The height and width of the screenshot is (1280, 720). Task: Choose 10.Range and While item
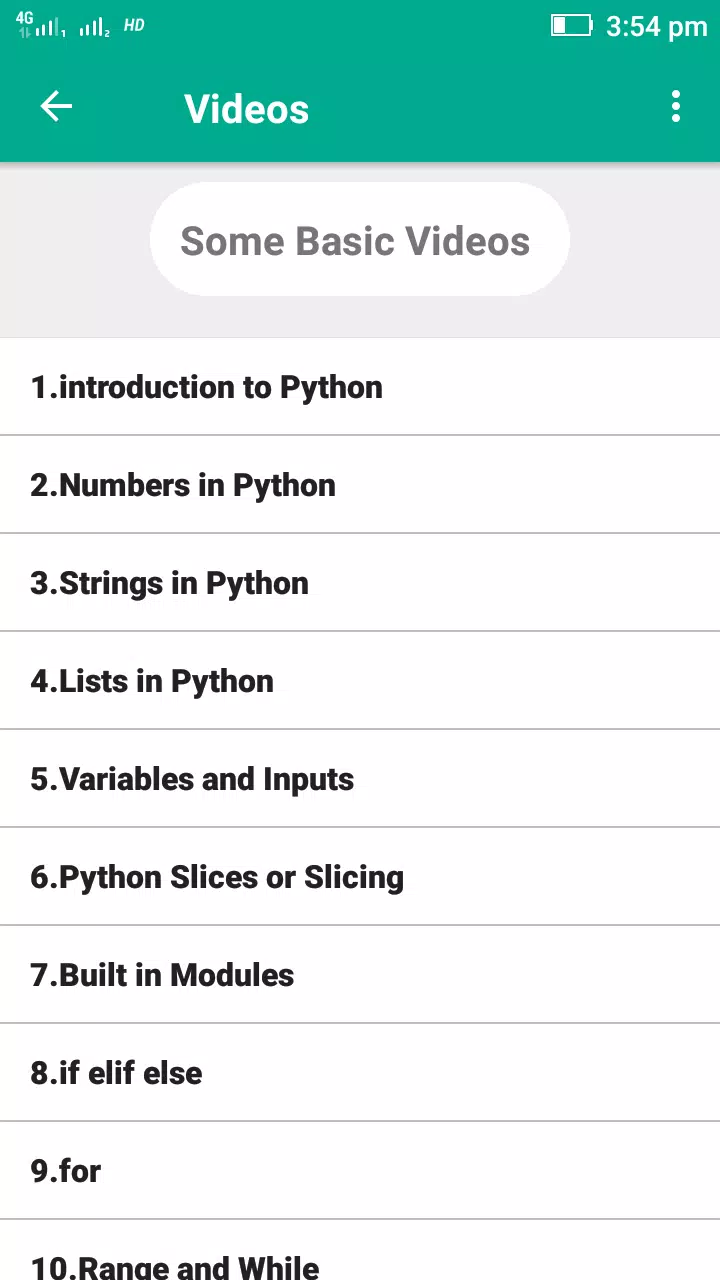click(x=360, y=1251)
